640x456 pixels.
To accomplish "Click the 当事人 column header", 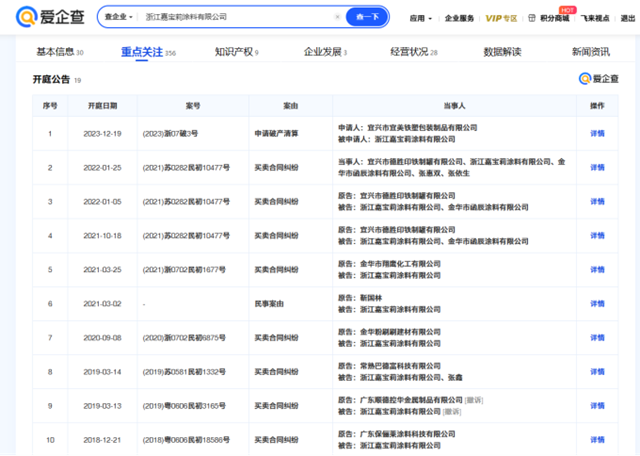I will click(454, 106).
